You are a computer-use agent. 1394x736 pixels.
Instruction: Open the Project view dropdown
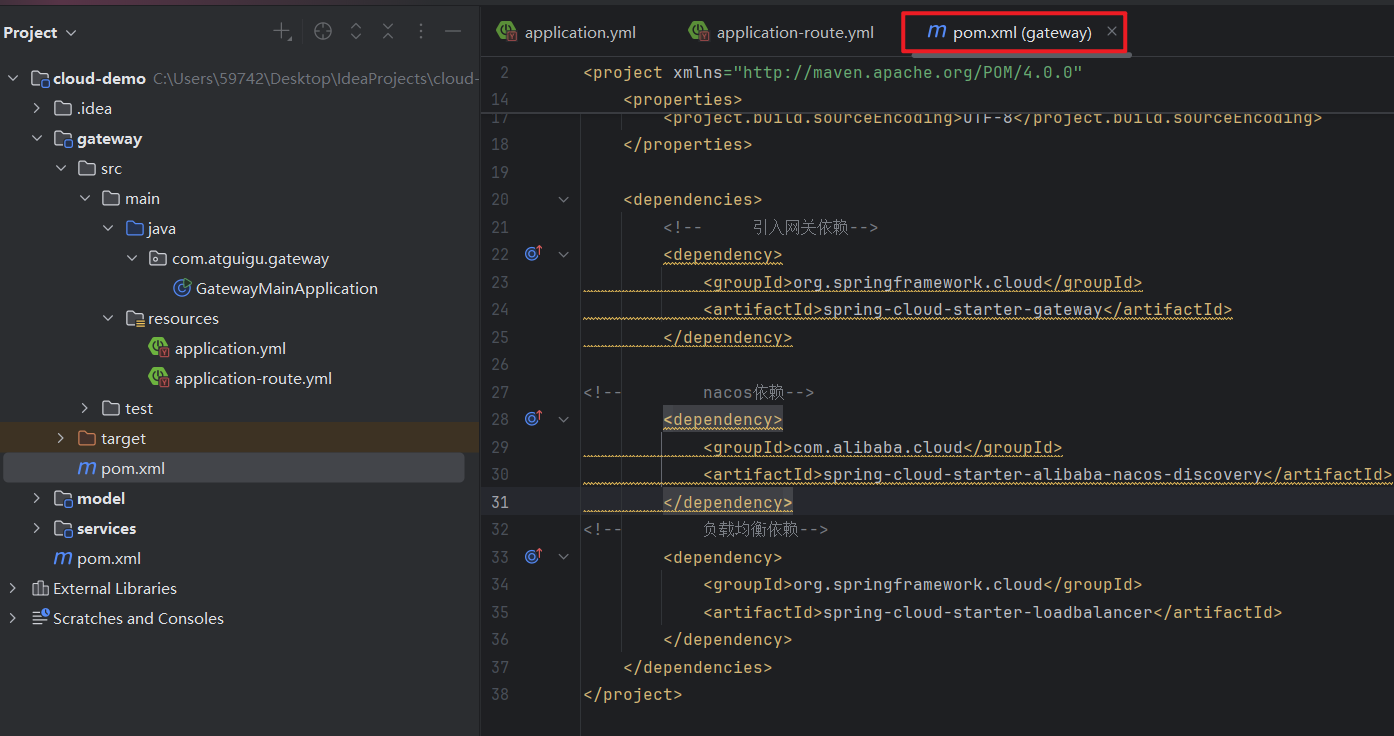coord(40,33)
